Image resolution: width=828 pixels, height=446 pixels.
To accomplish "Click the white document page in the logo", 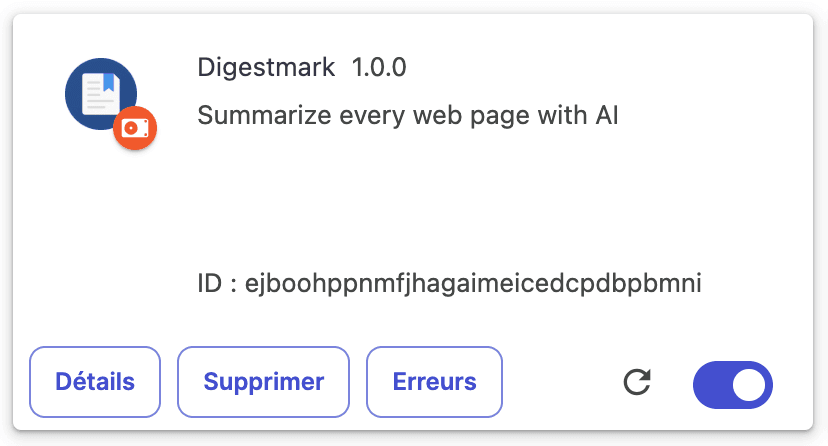I will tap(100, 94).
